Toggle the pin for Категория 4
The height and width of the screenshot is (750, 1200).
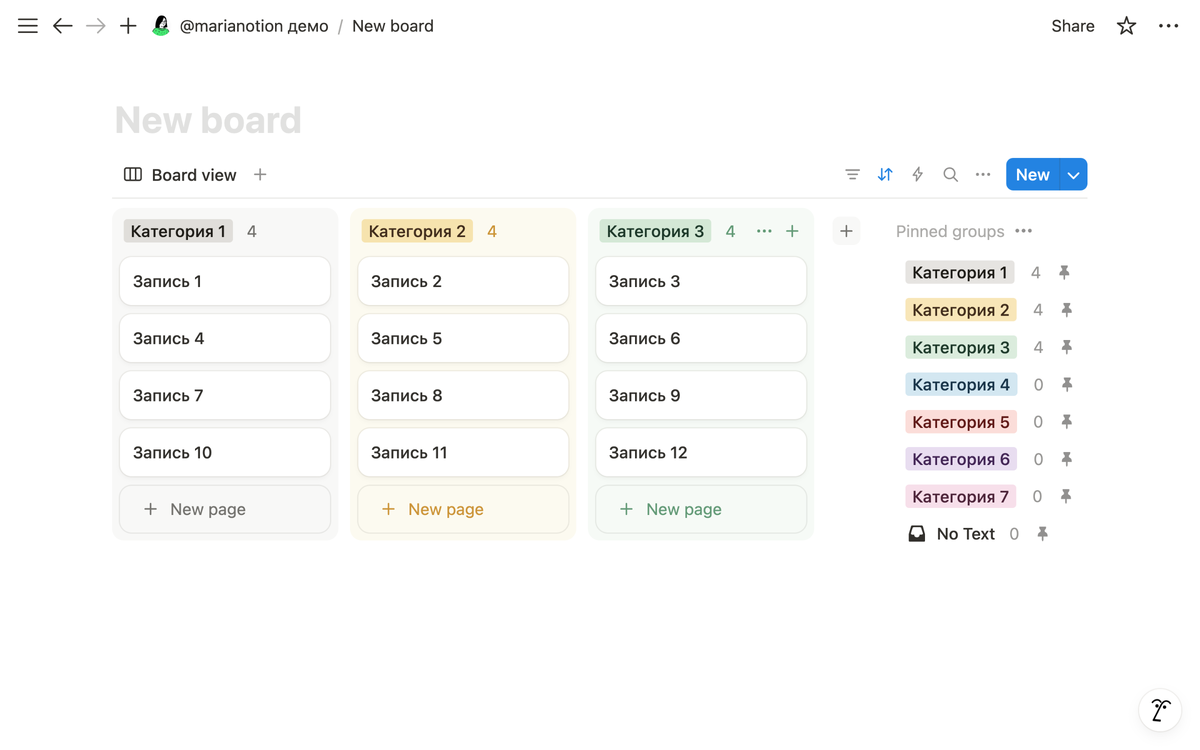pyautogui.click(x=1066, y=384)
